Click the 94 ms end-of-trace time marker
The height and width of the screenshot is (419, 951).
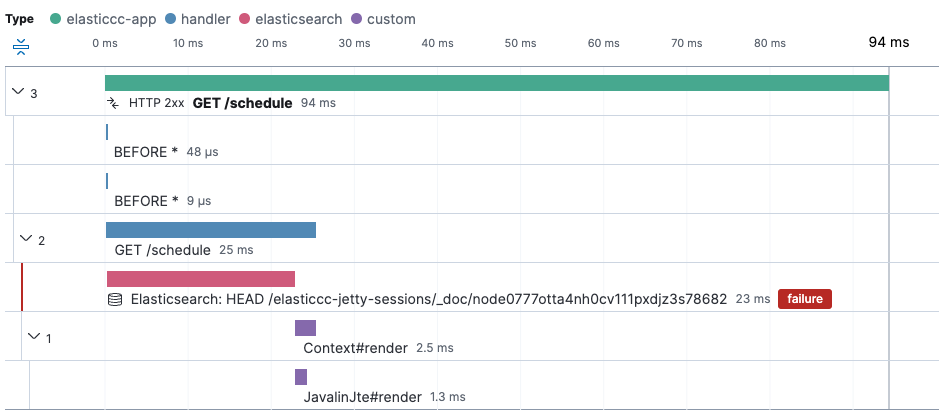(x=888, y=42)
